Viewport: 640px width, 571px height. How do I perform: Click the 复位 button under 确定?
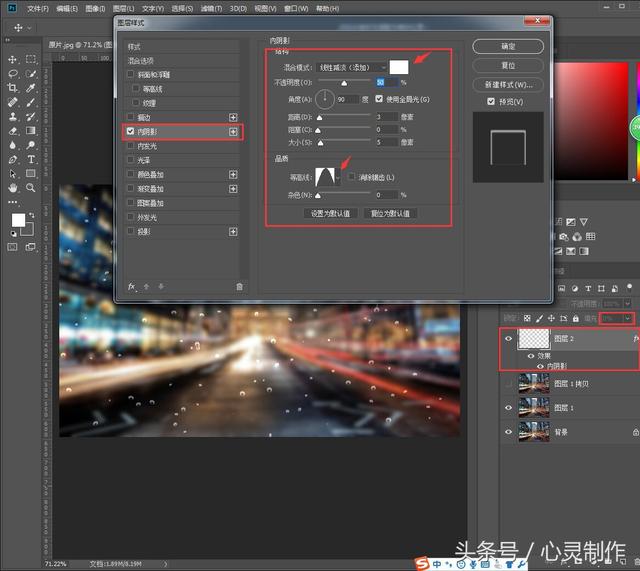(508, 65)
